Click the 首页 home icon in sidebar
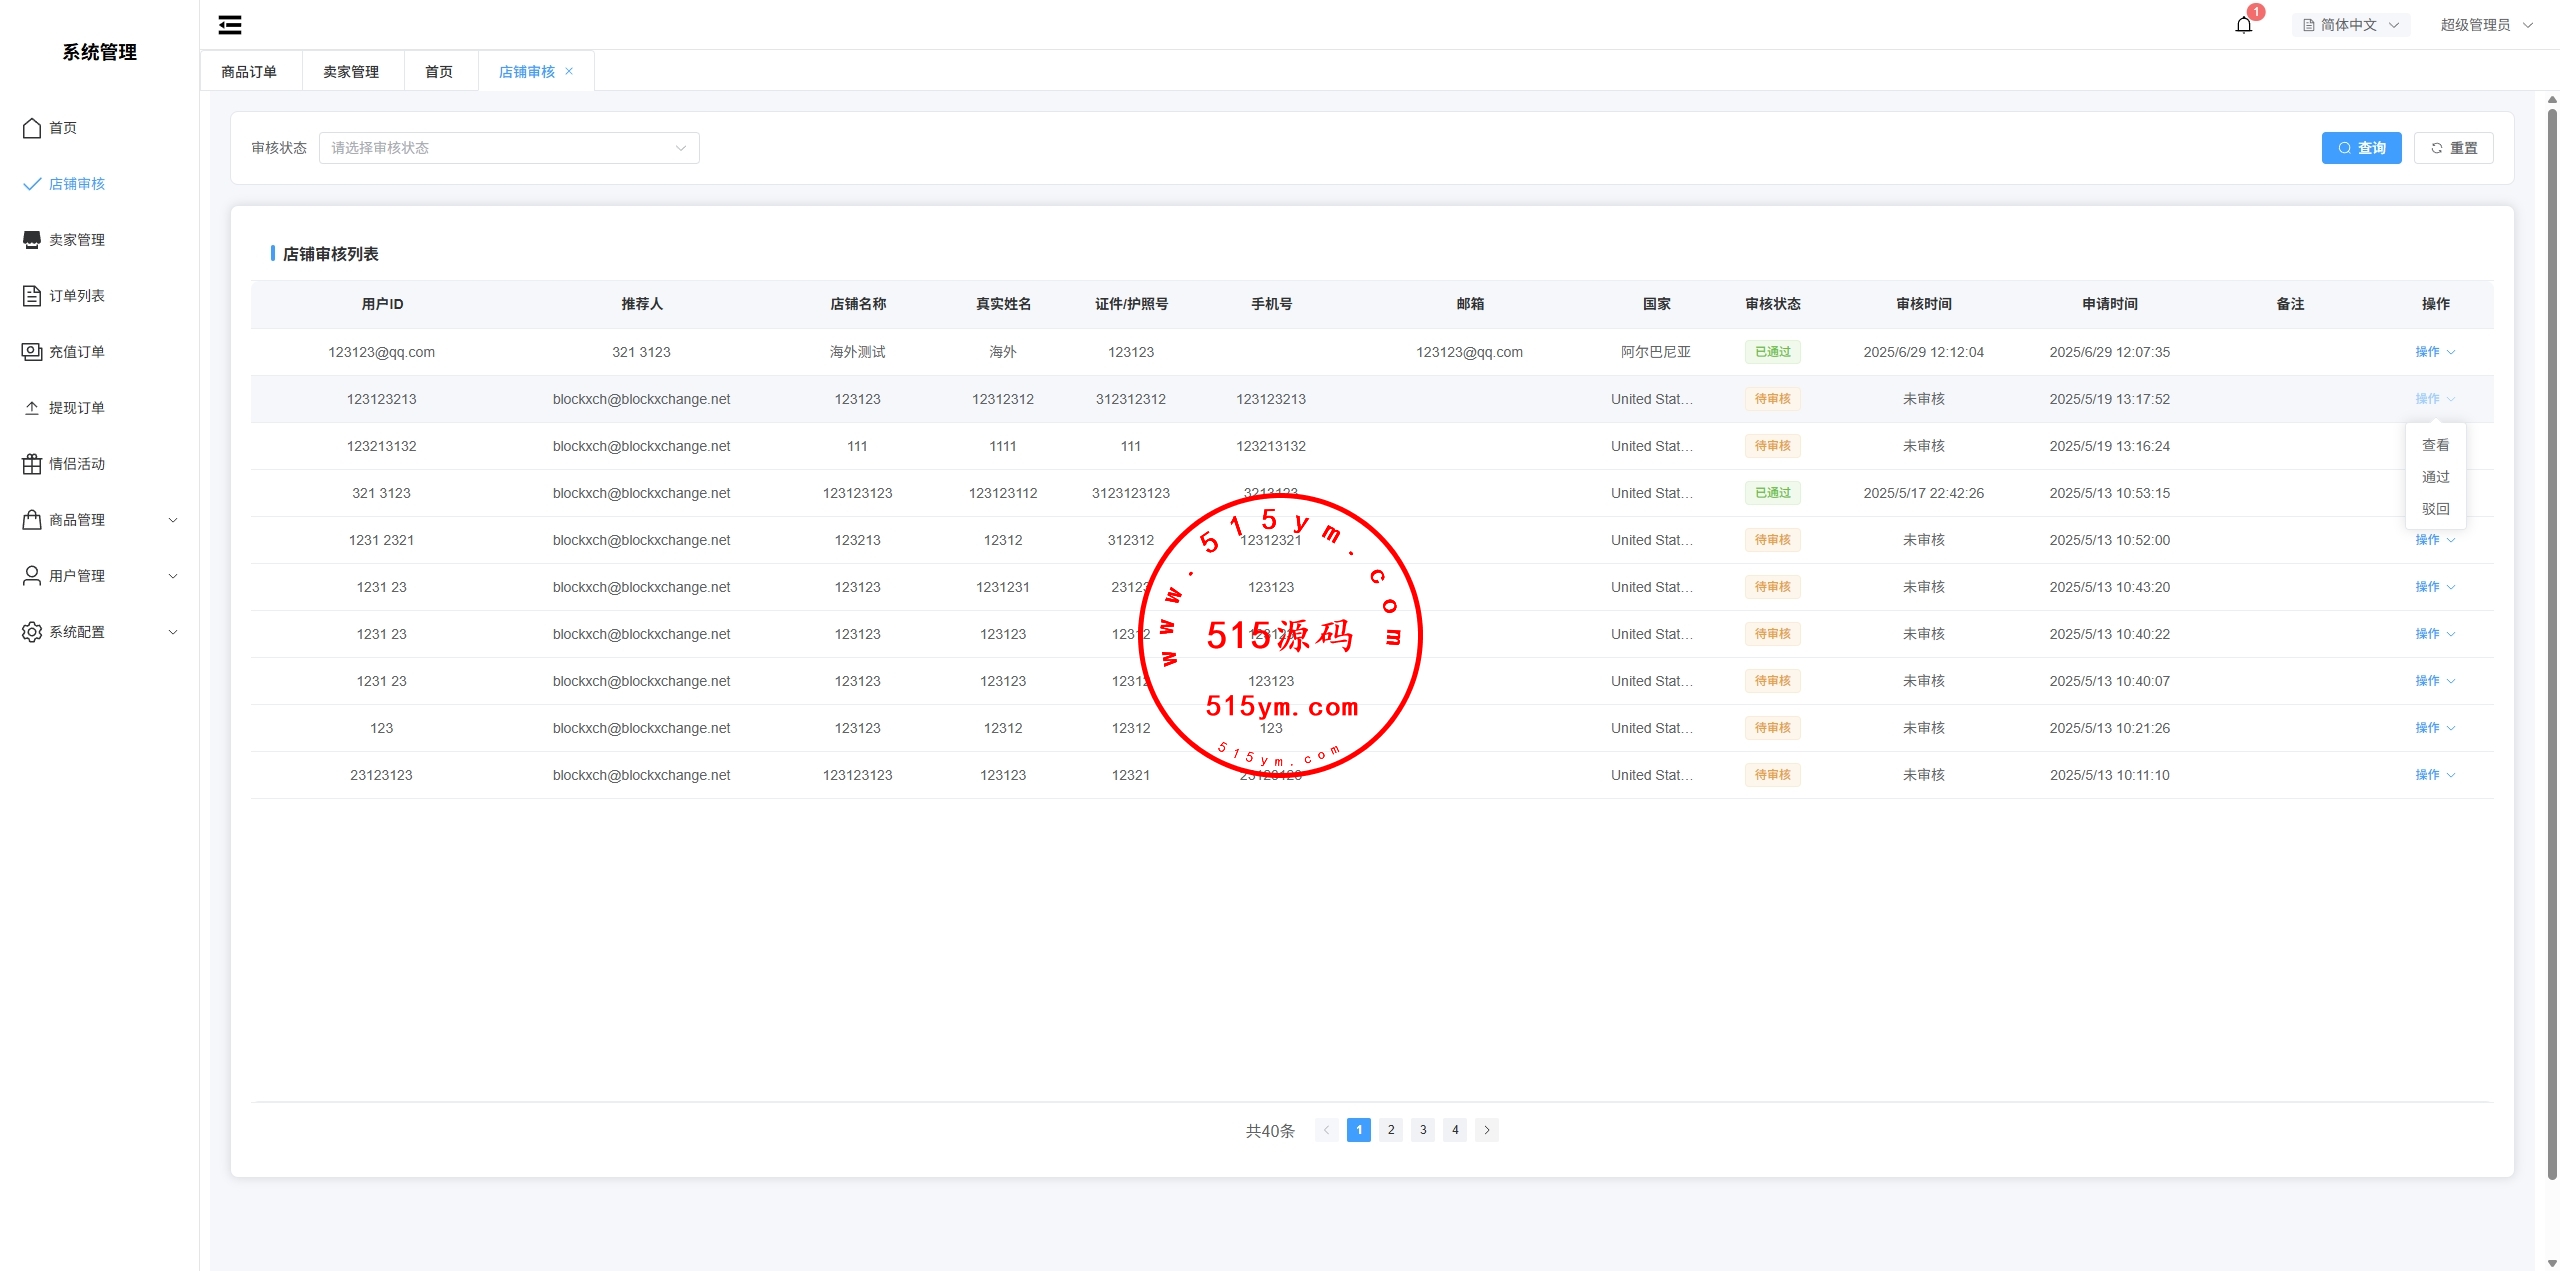Viewport: 2560px width, 1271px height. (x=32, y=128)
